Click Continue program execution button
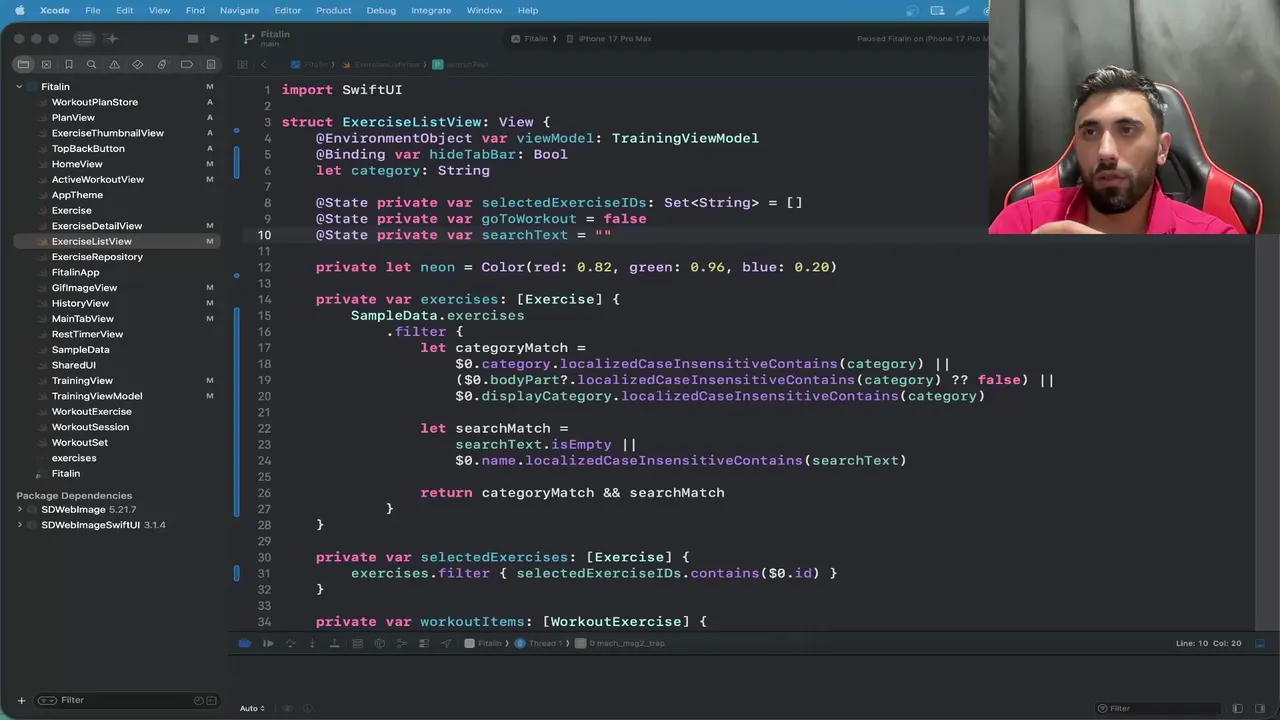 [268, 644]
